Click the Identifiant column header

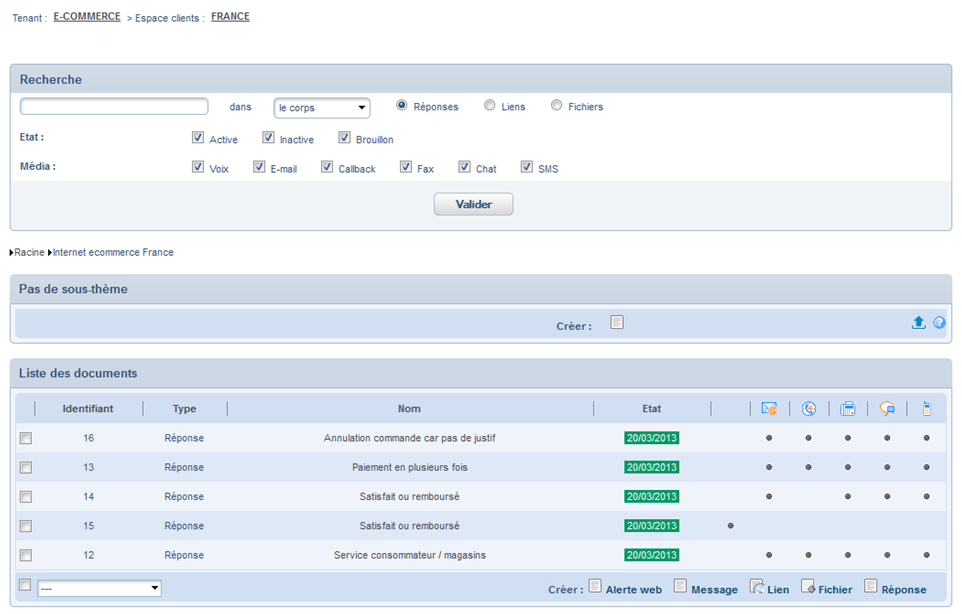(x=88, y=409)
